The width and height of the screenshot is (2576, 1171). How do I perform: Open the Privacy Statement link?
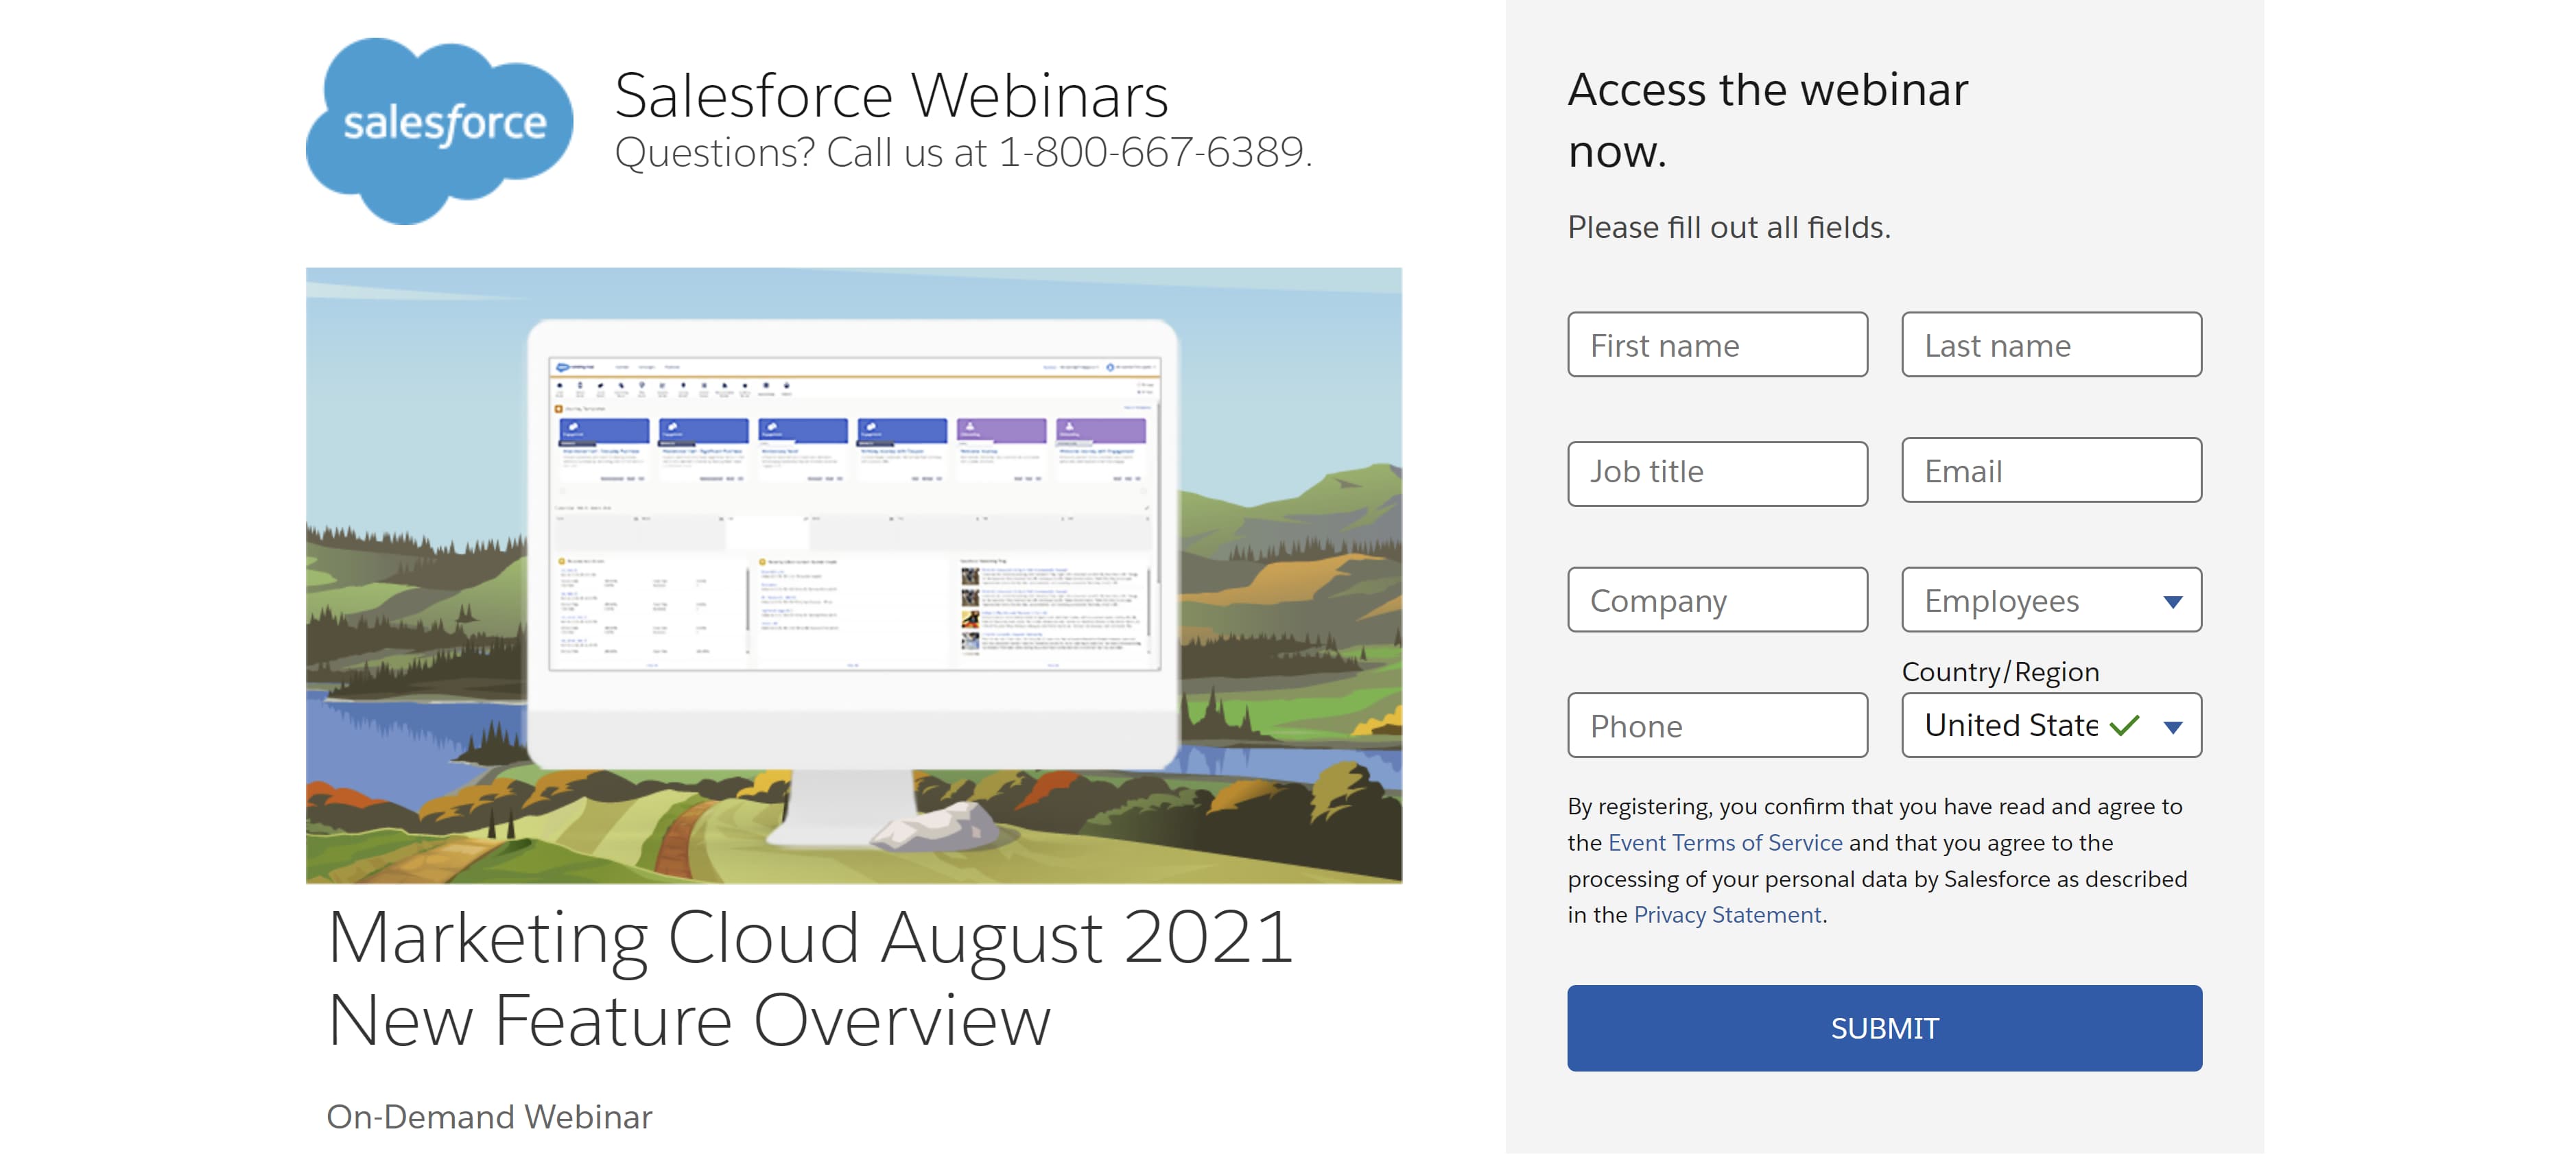[1727, 915]
